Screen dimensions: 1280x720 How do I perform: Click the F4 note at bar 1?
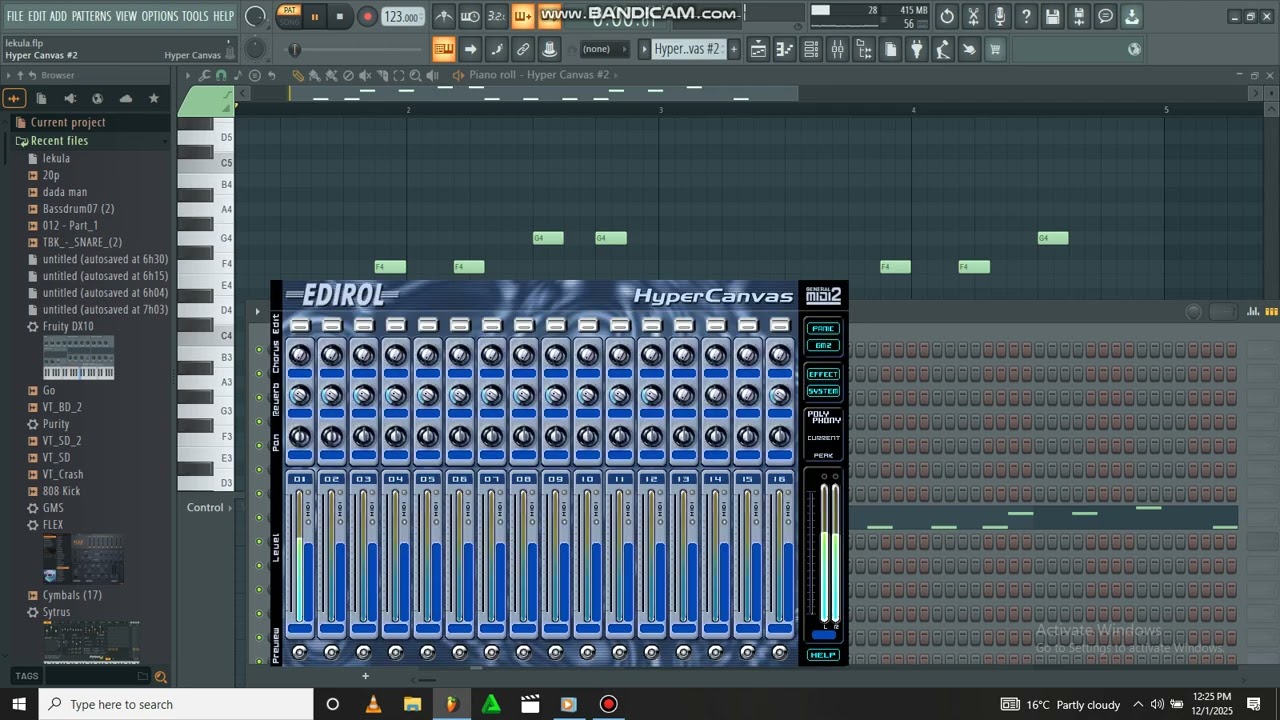[390, 267]
